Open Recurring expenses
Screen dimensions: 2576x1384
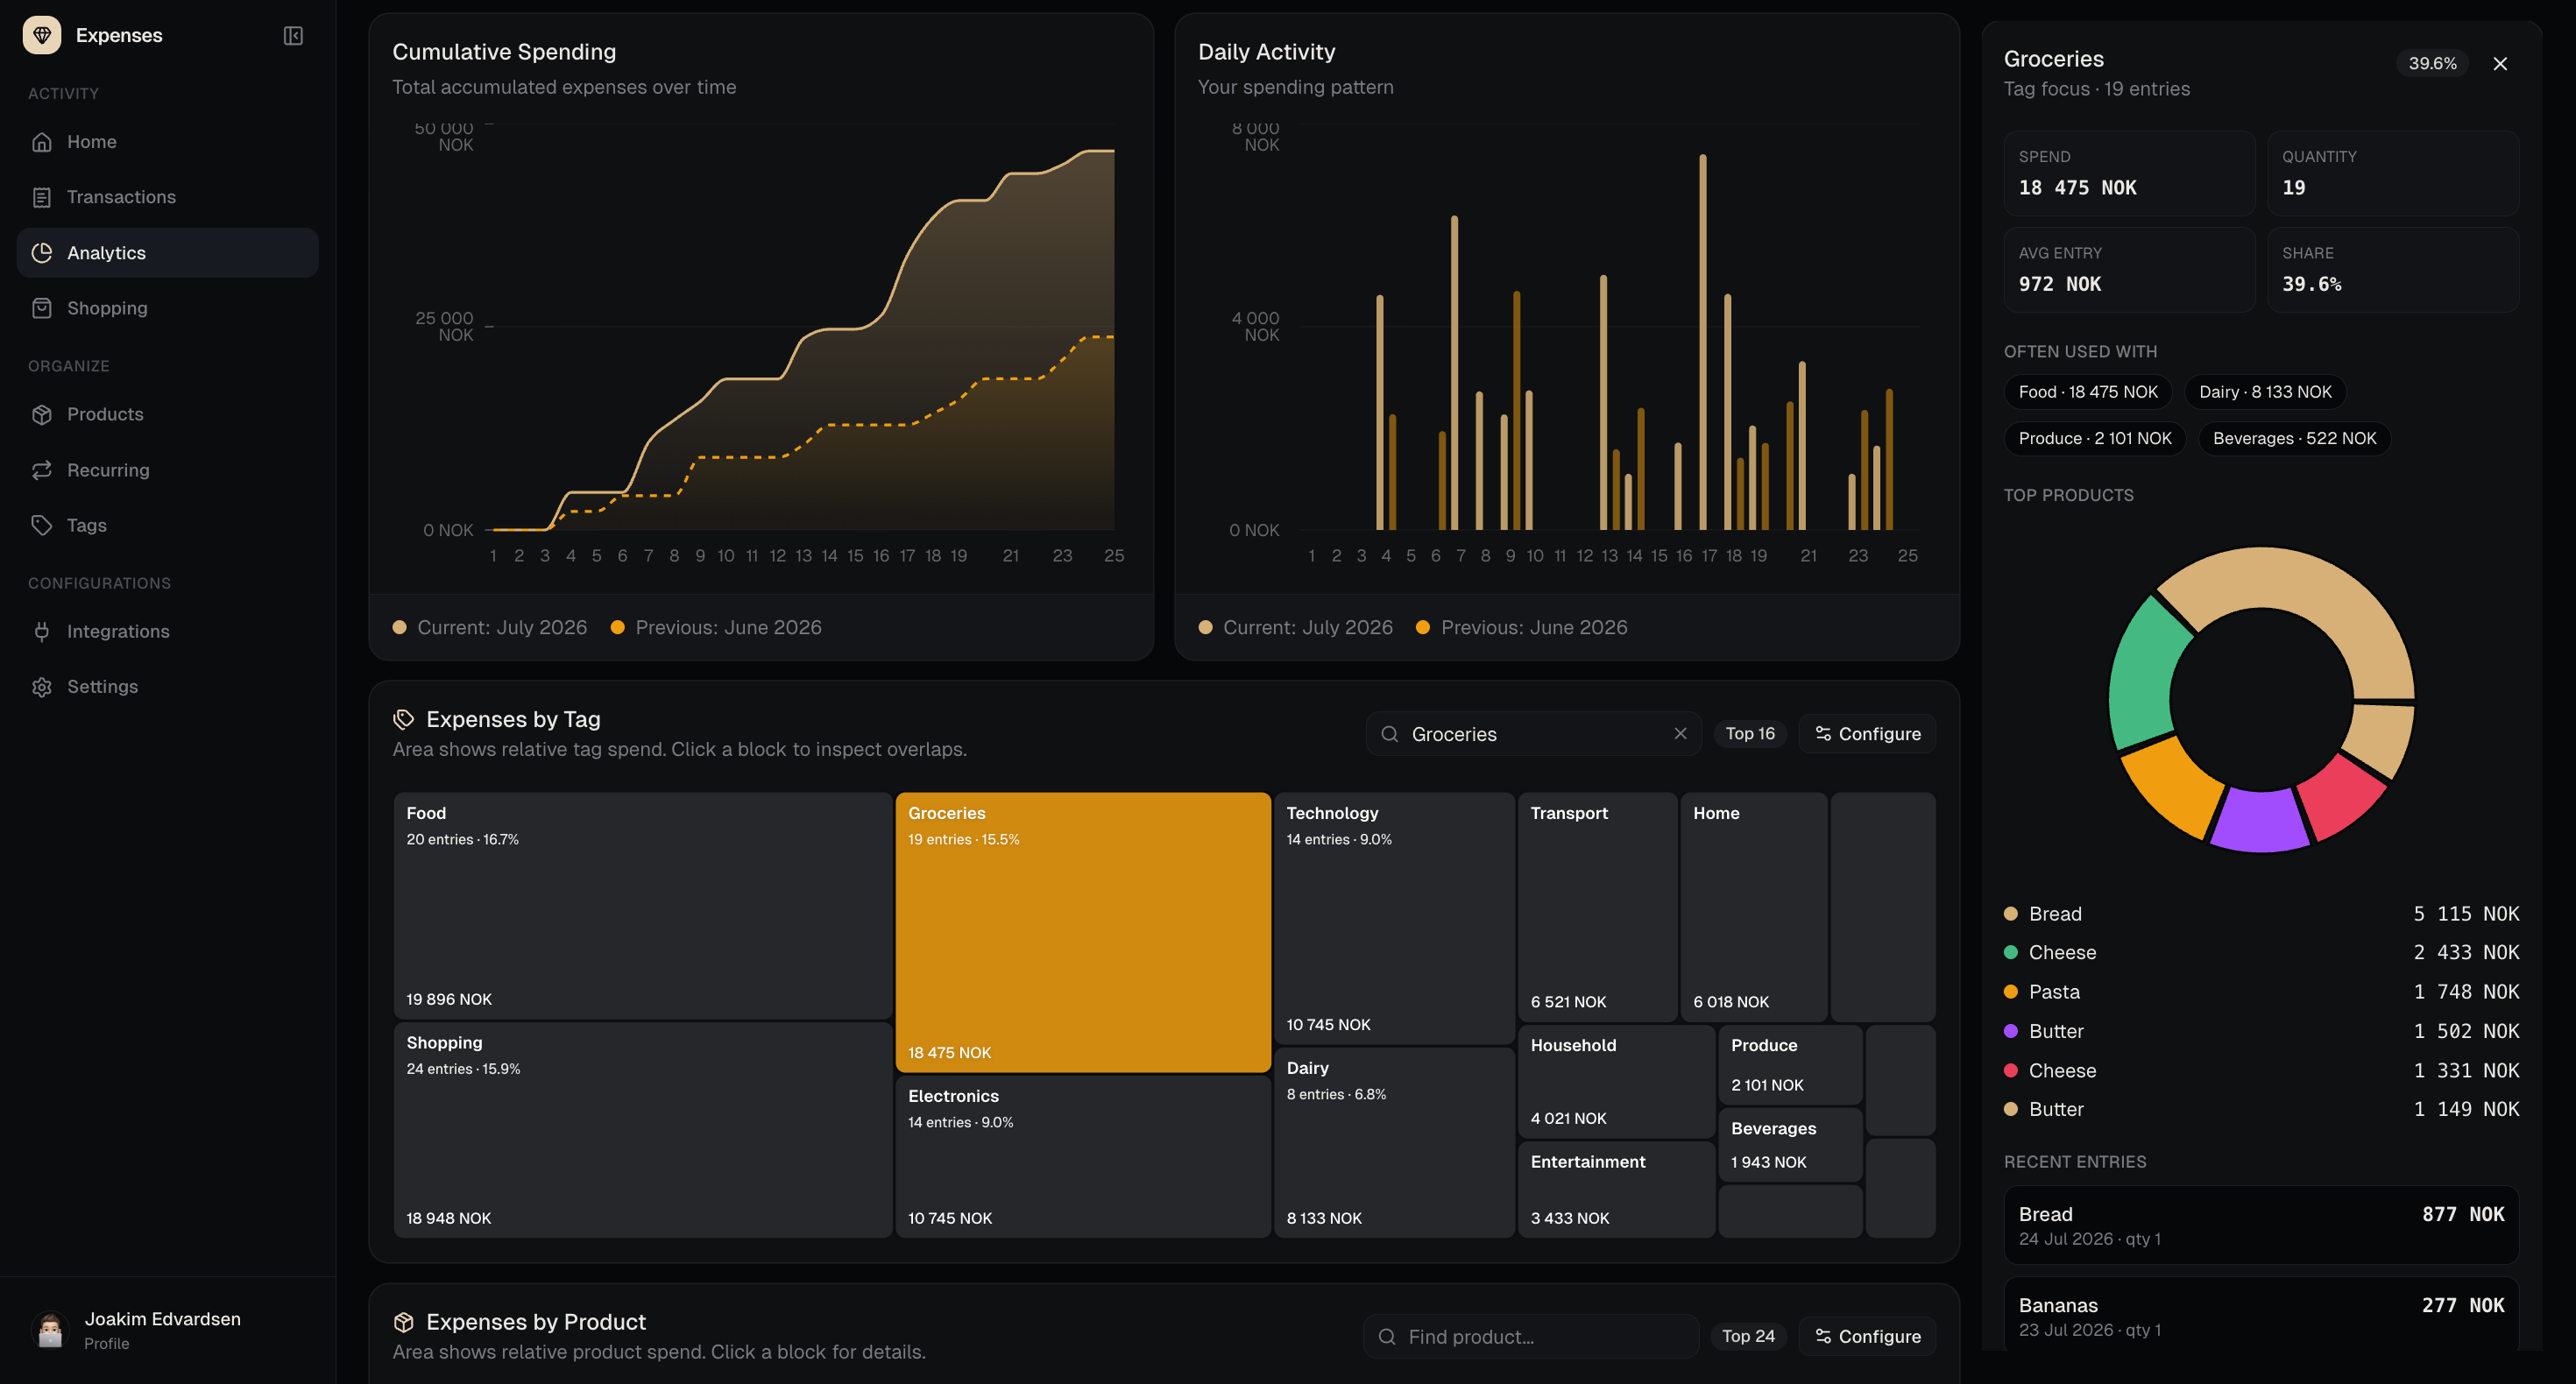[168, 470]
